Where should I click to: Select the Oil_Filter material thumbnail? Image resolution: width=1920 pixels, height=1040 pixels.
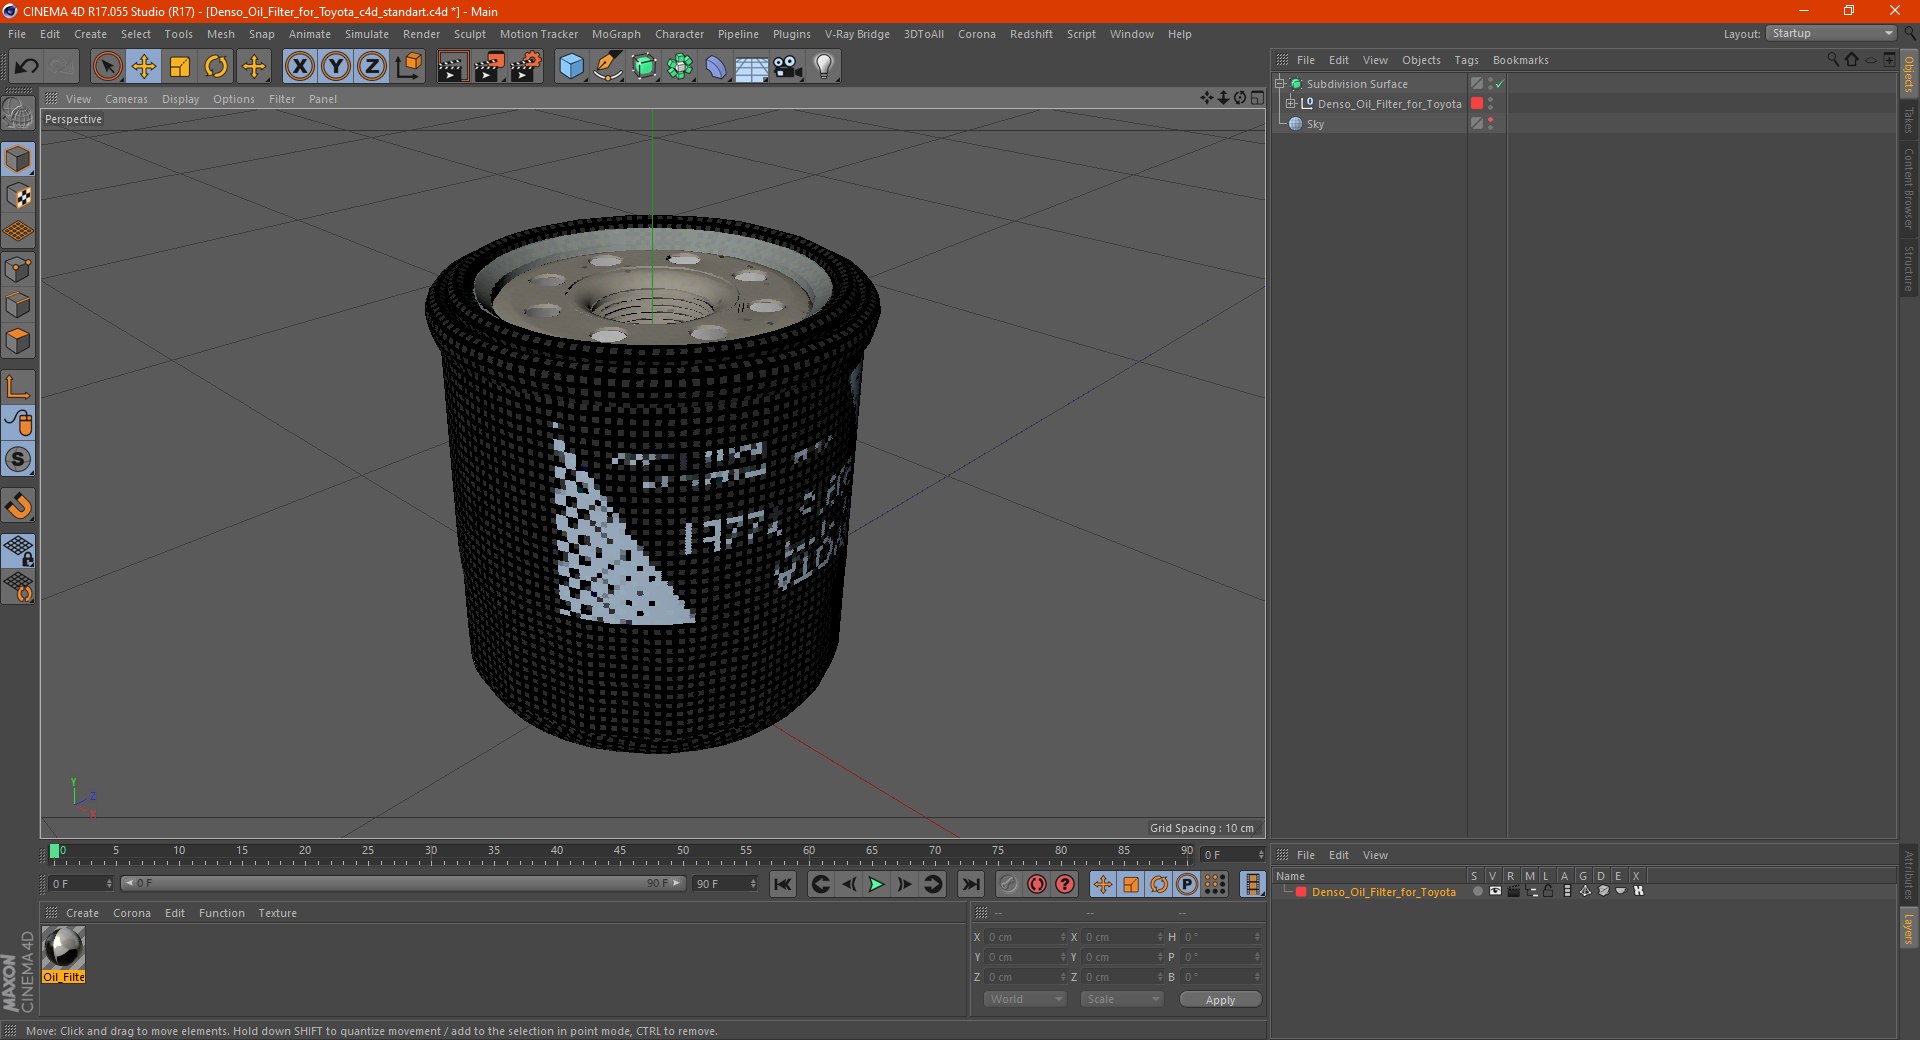click(x=64, y=948)
